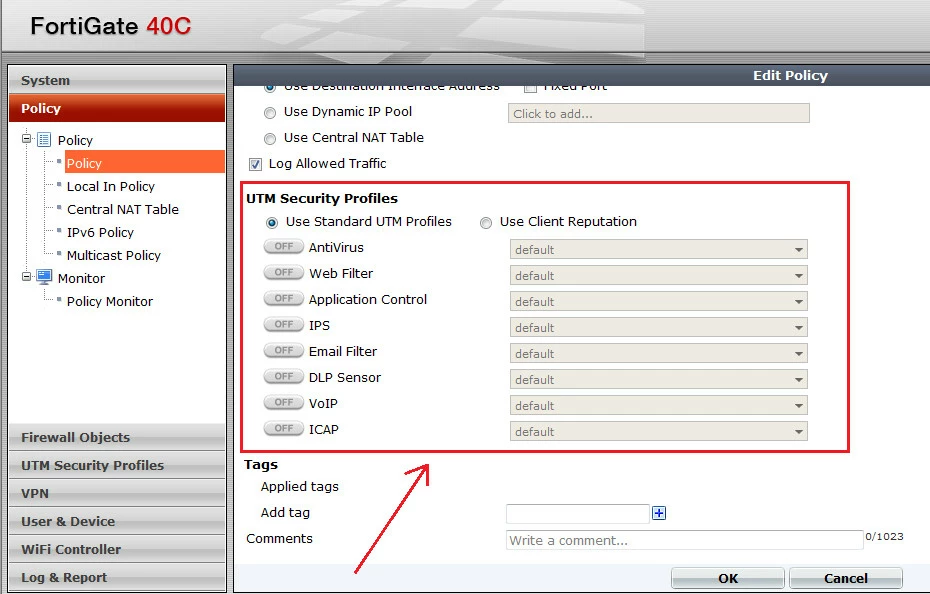Open the Firewall Objects menu section
The image size is (930, 594).
point(117,437)
